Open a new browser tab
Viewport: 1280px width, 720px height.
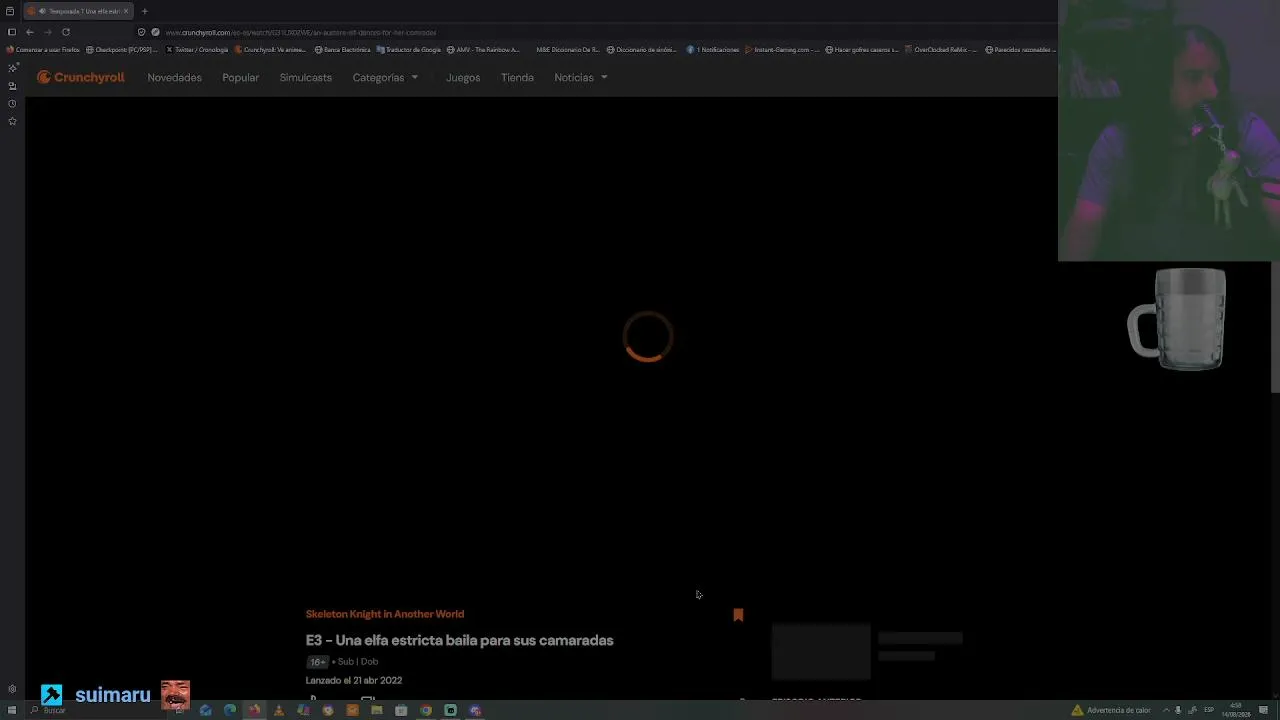(144, 11)
